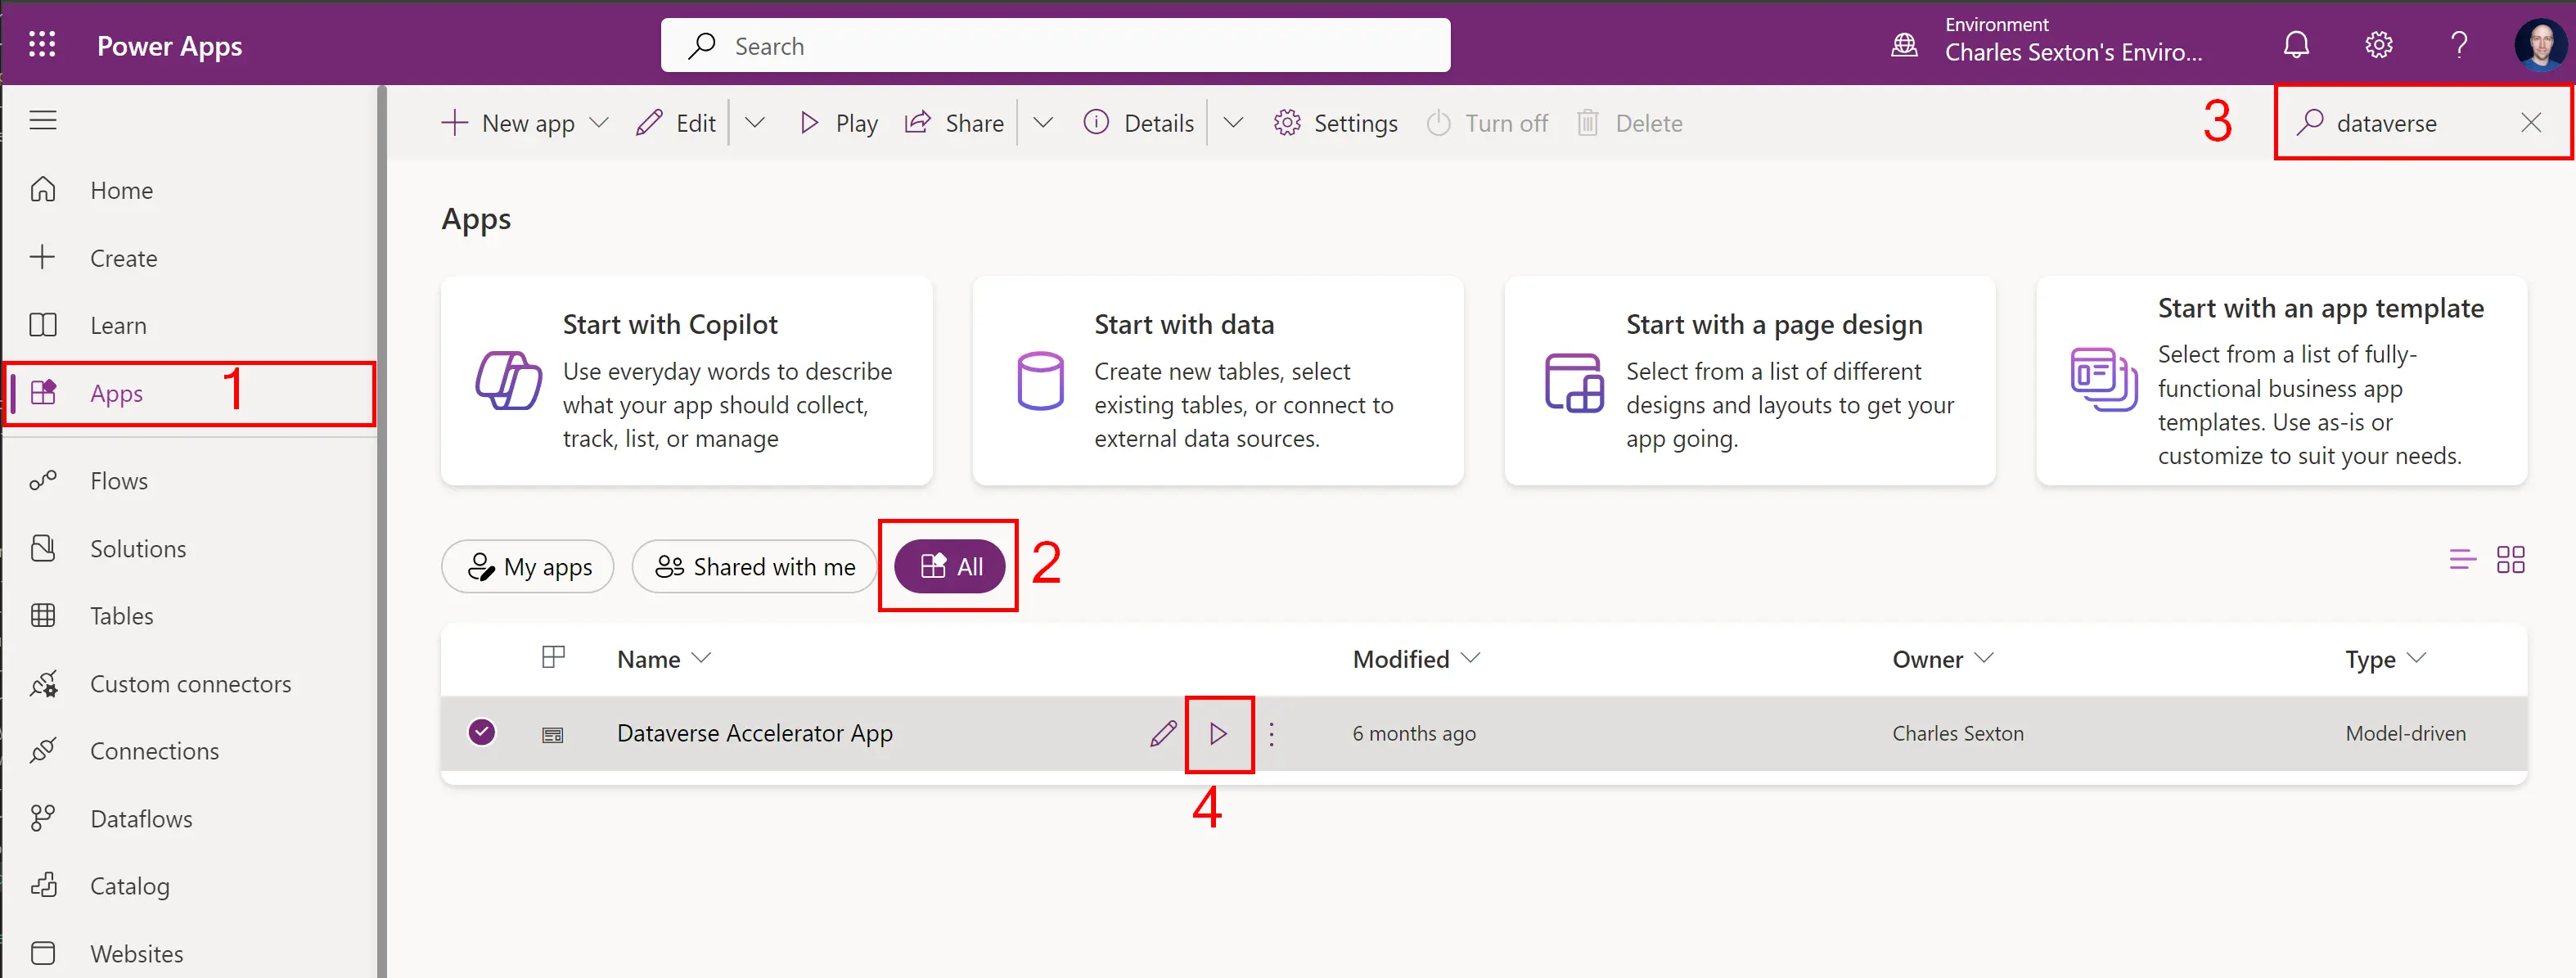Open the Start with Copilot card

click(x=687, y=381)
